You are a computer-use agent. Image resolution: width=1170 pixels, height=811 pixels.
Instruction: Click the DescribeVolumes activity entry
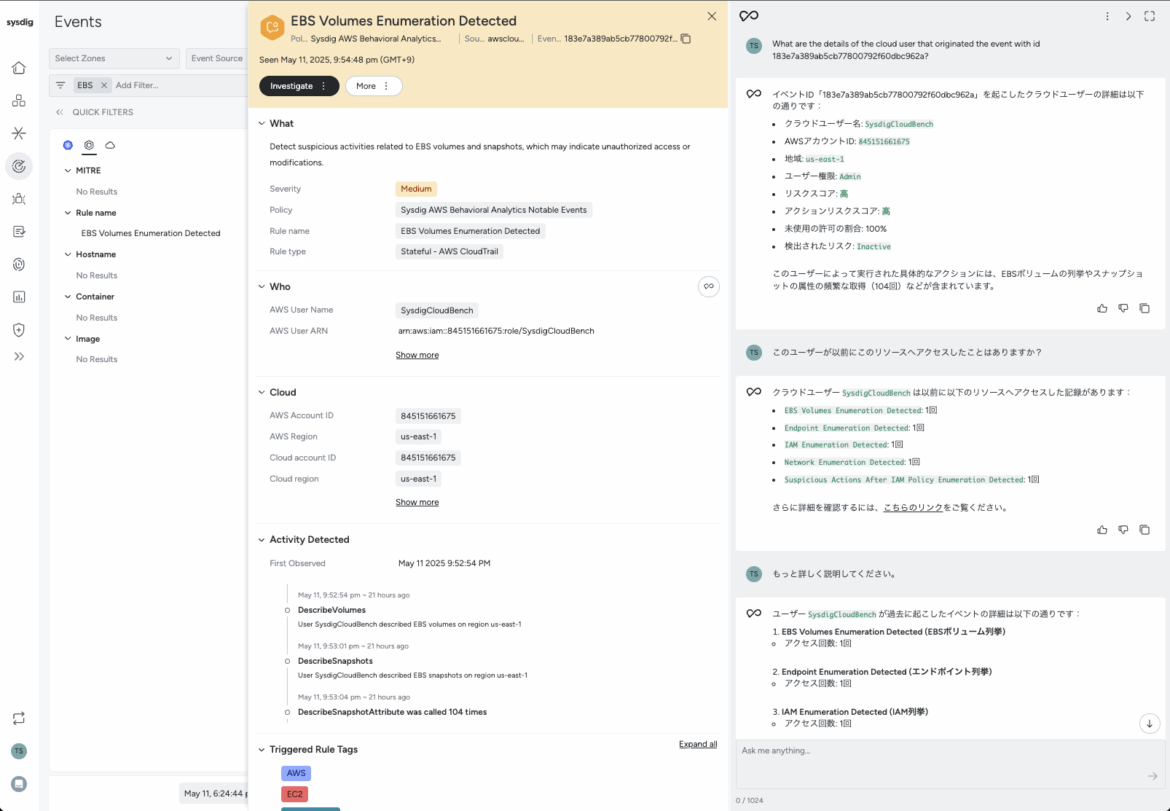331,610
